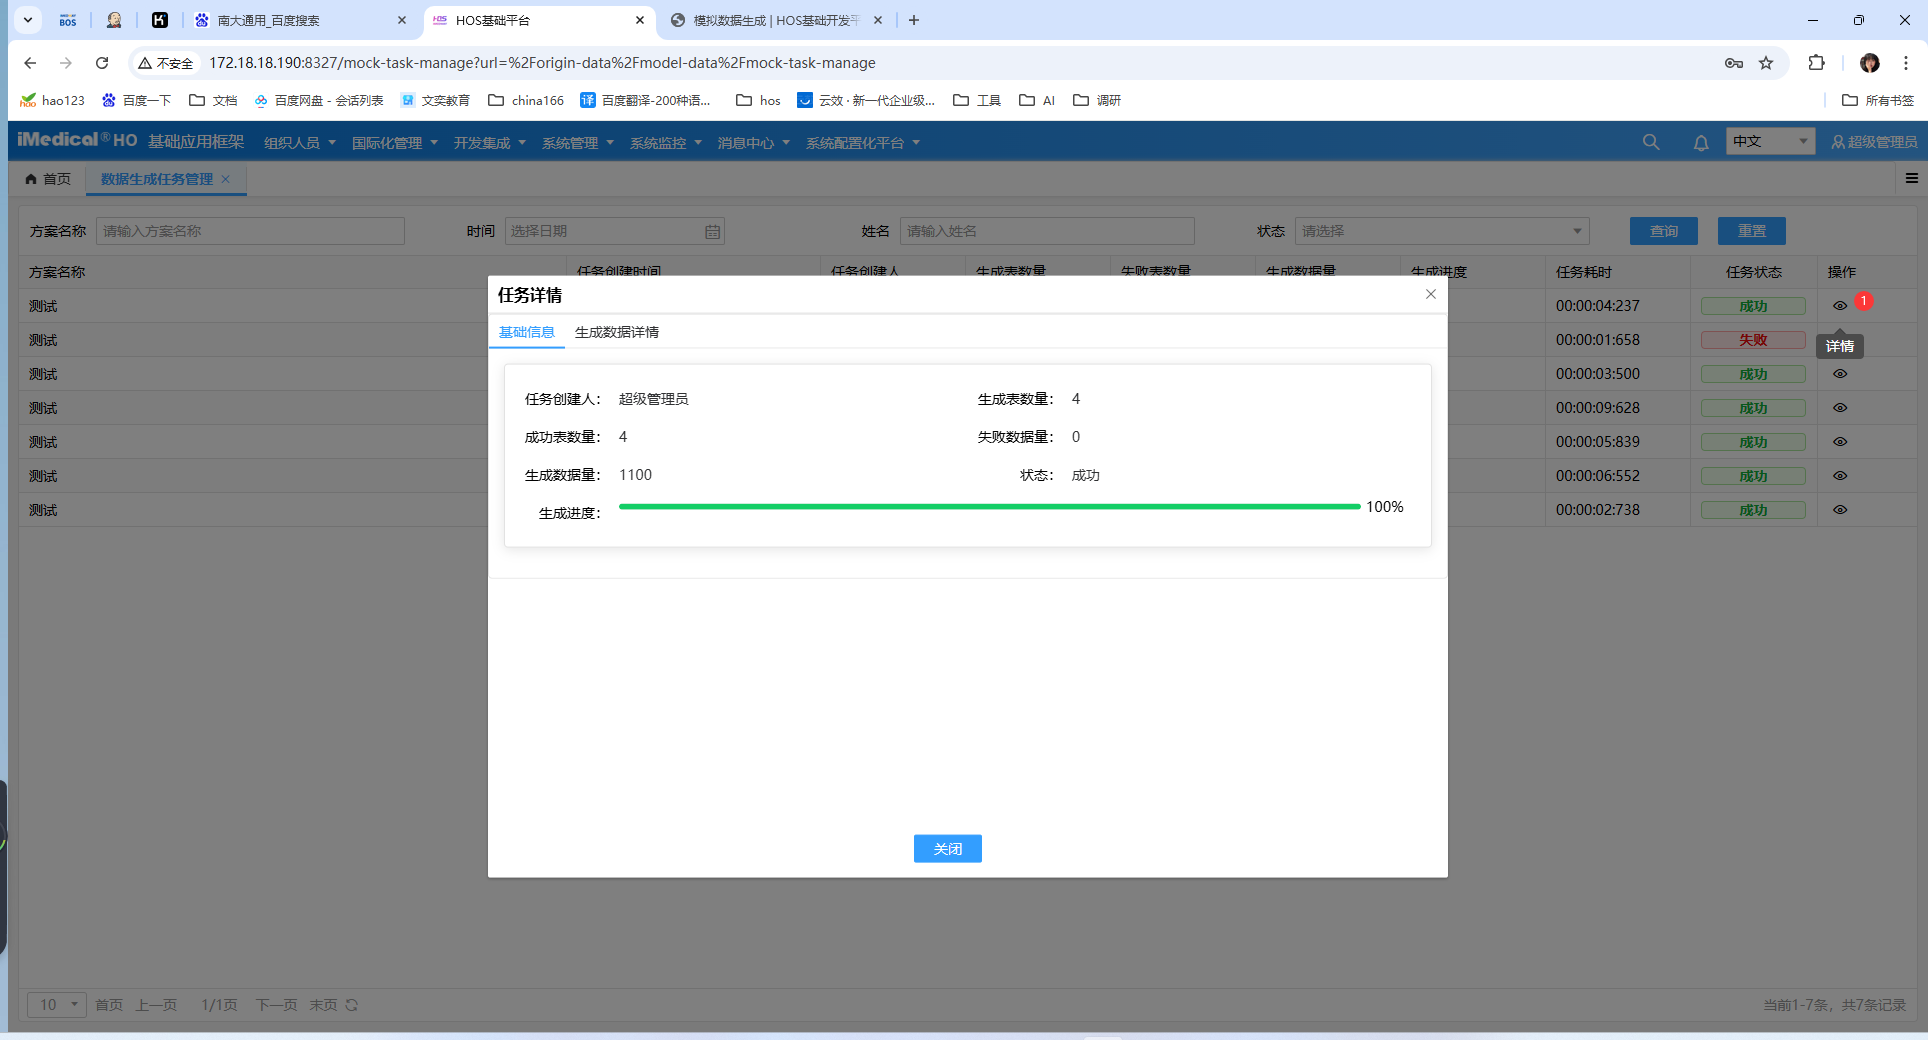Click the green 生成进度 progress bar

click(x=988, y=507)
